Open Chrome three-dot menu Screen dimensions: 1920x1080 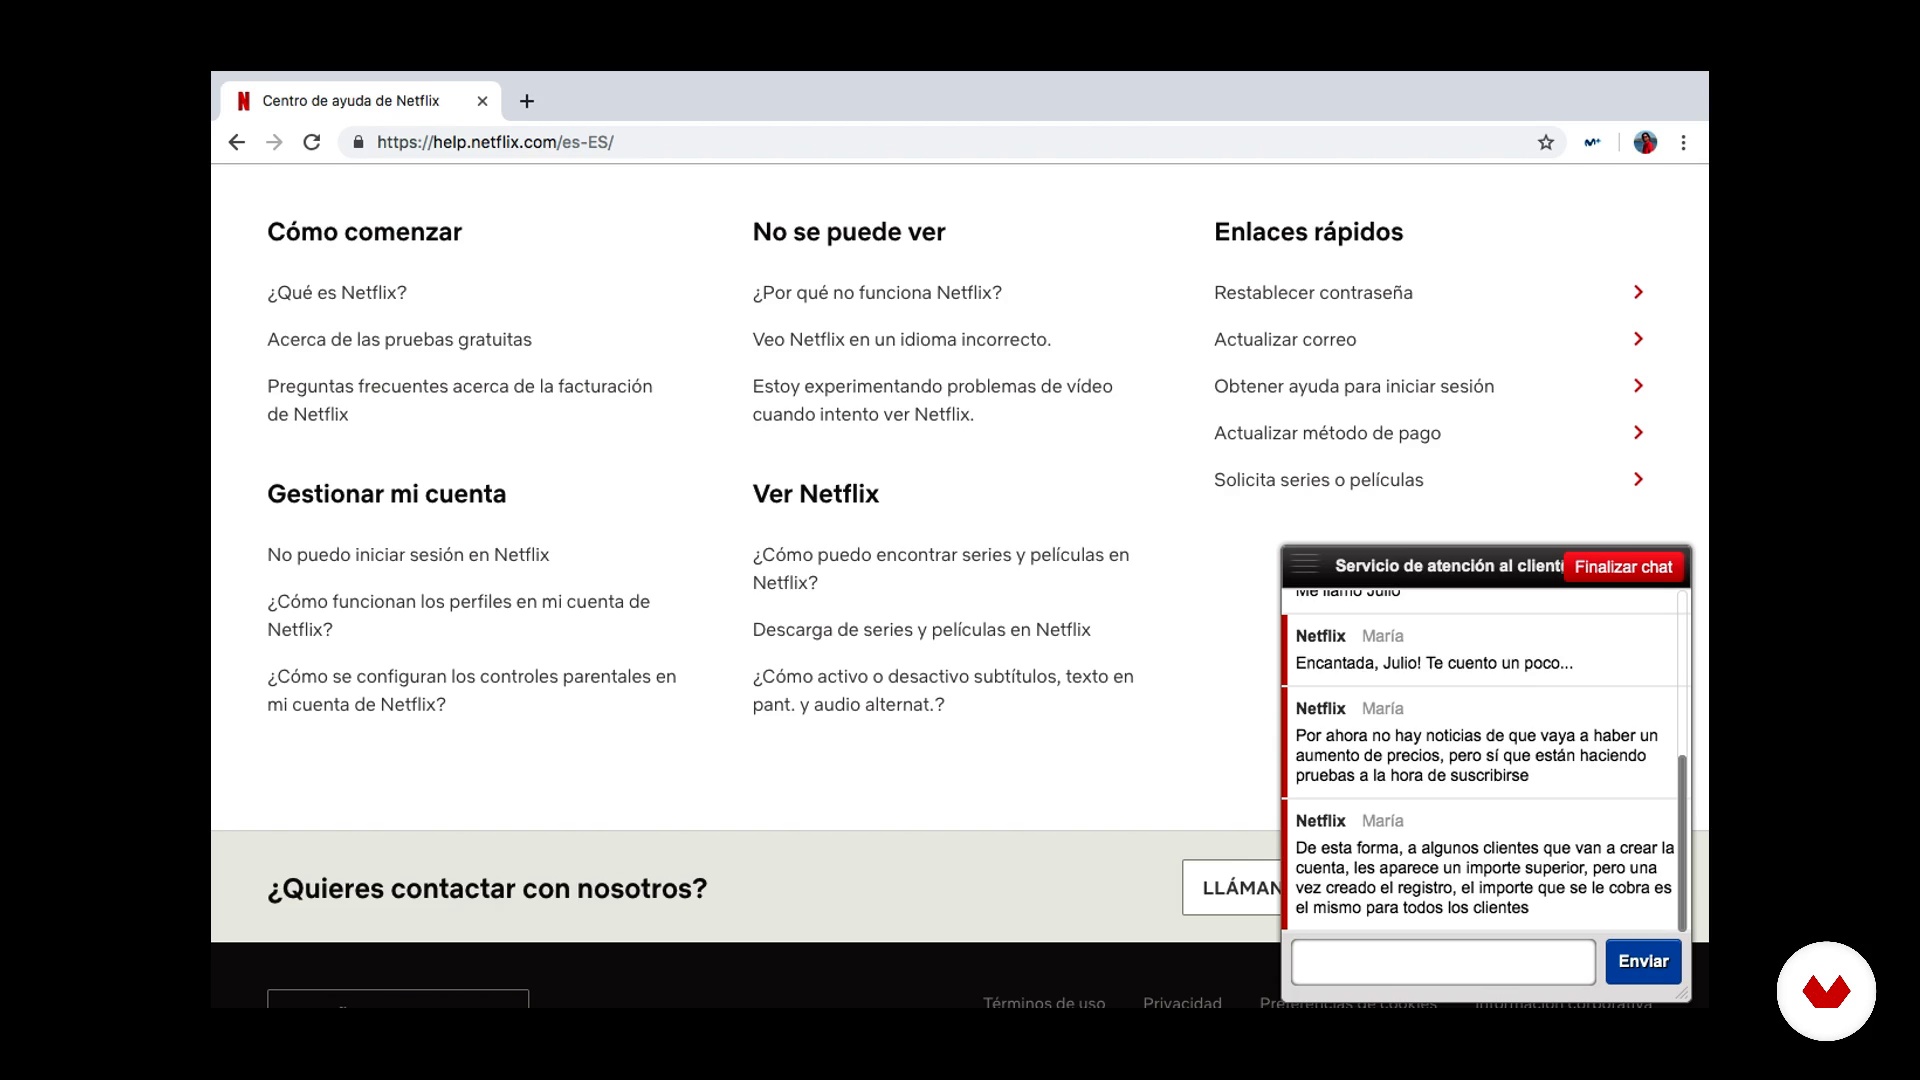(x=1684, y=142)
